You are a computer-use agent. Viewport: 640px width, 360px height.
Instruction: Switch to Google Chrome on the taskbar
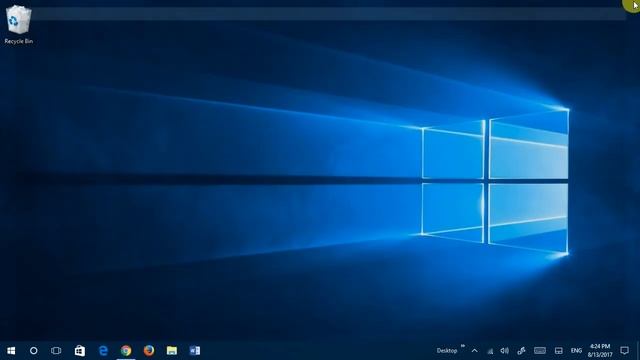tap(126, 351)
